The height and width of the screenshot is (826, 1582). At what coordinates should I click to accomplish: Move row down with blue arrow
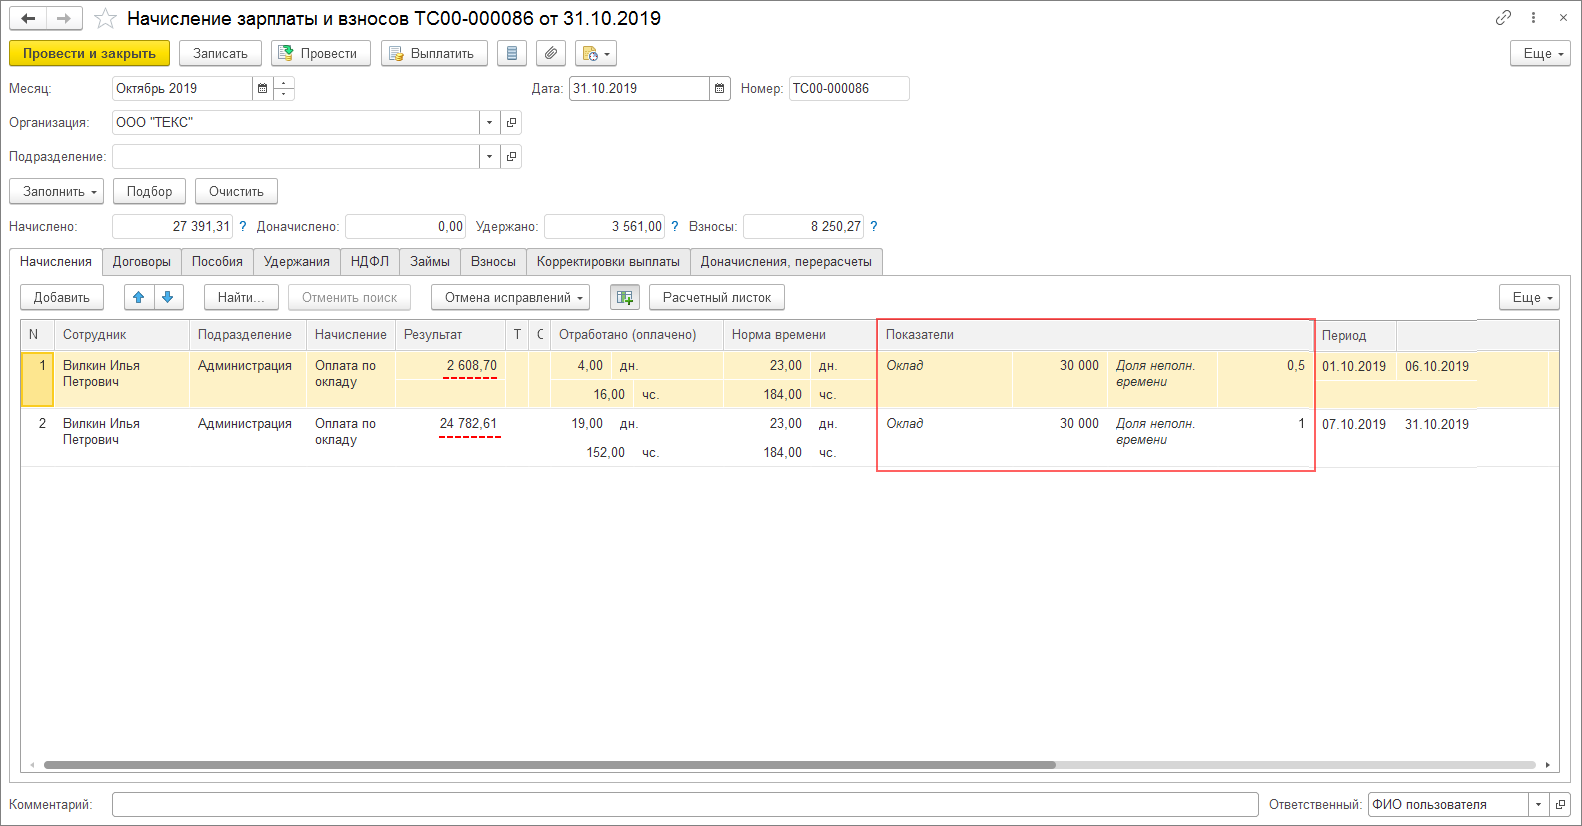click(168, 297)
